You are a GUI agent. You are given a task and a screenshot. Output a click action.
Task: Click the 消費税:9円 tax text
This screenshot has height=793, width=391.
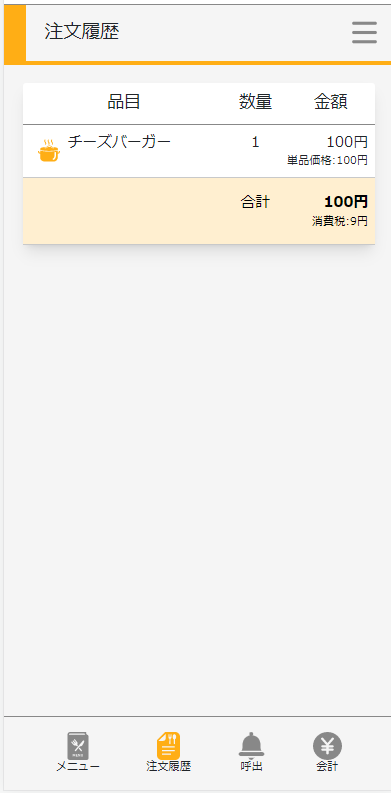pos(340,222)
